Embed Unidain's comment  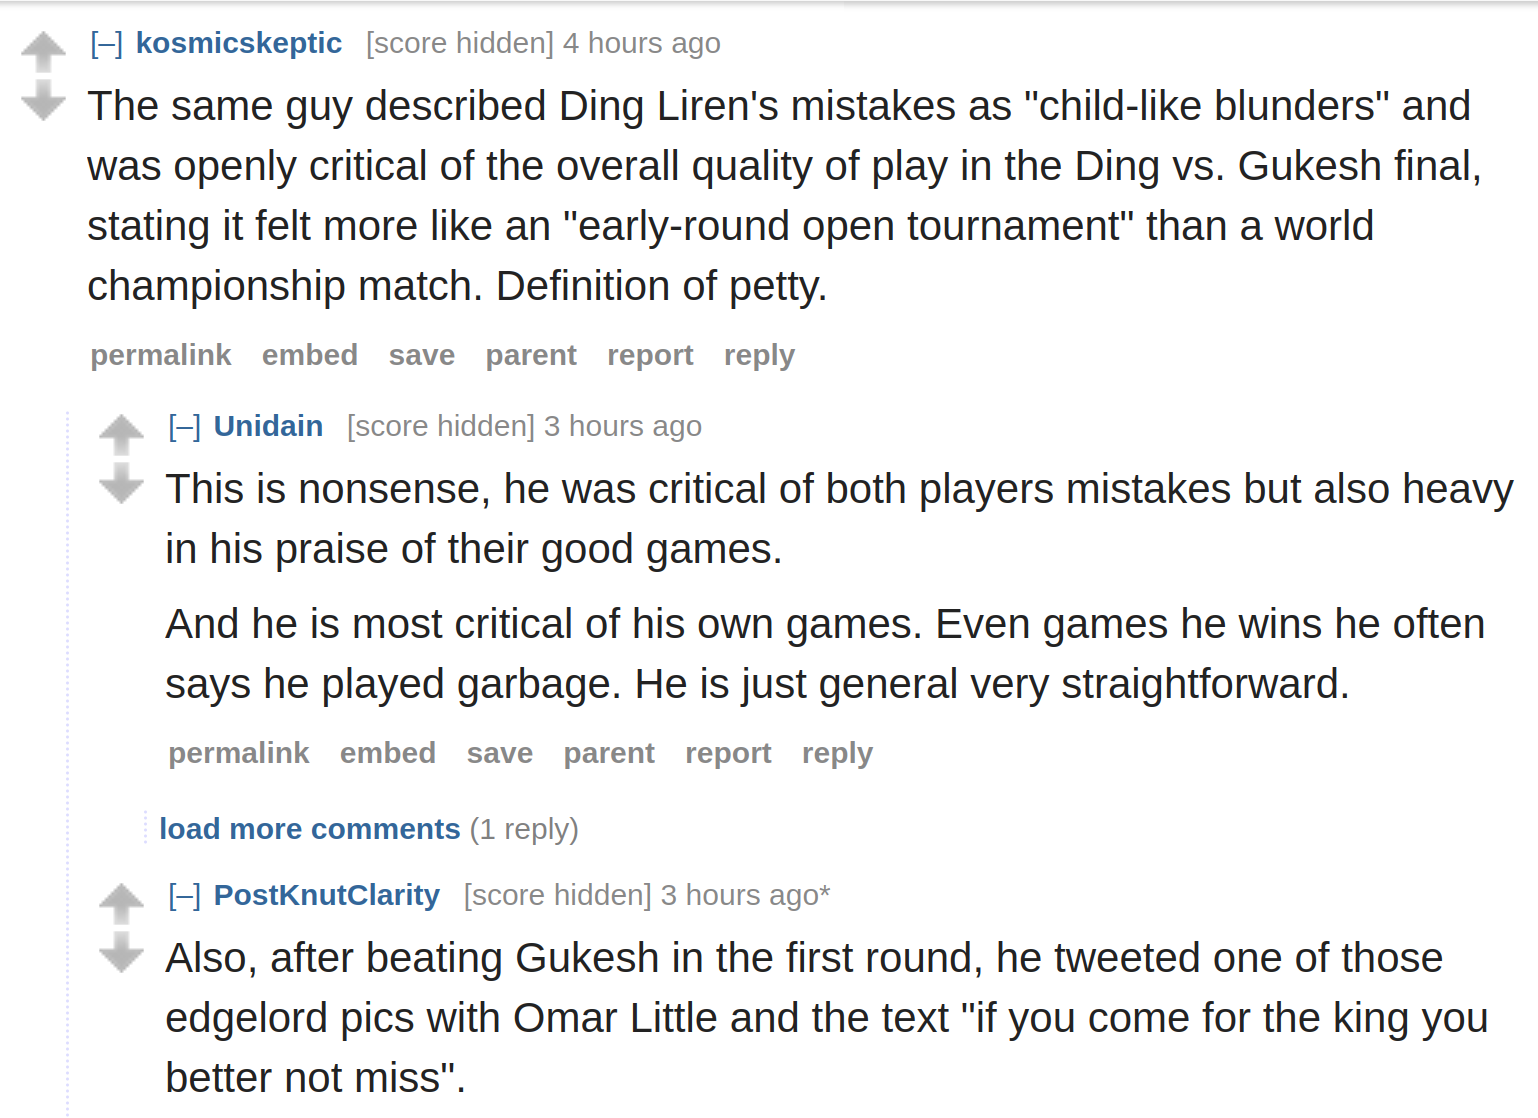(x=388, y=753)
